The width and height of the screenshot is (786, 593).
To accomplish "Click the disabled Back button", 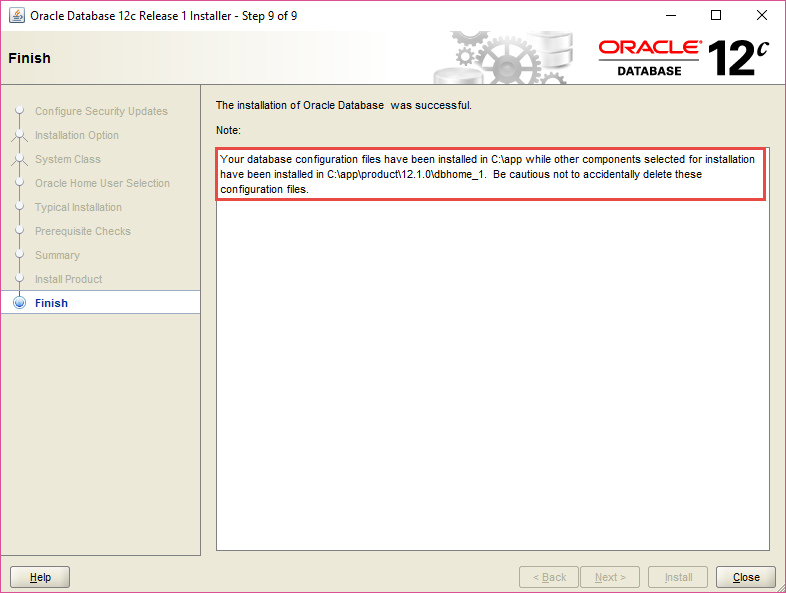I will click(549, 577).
